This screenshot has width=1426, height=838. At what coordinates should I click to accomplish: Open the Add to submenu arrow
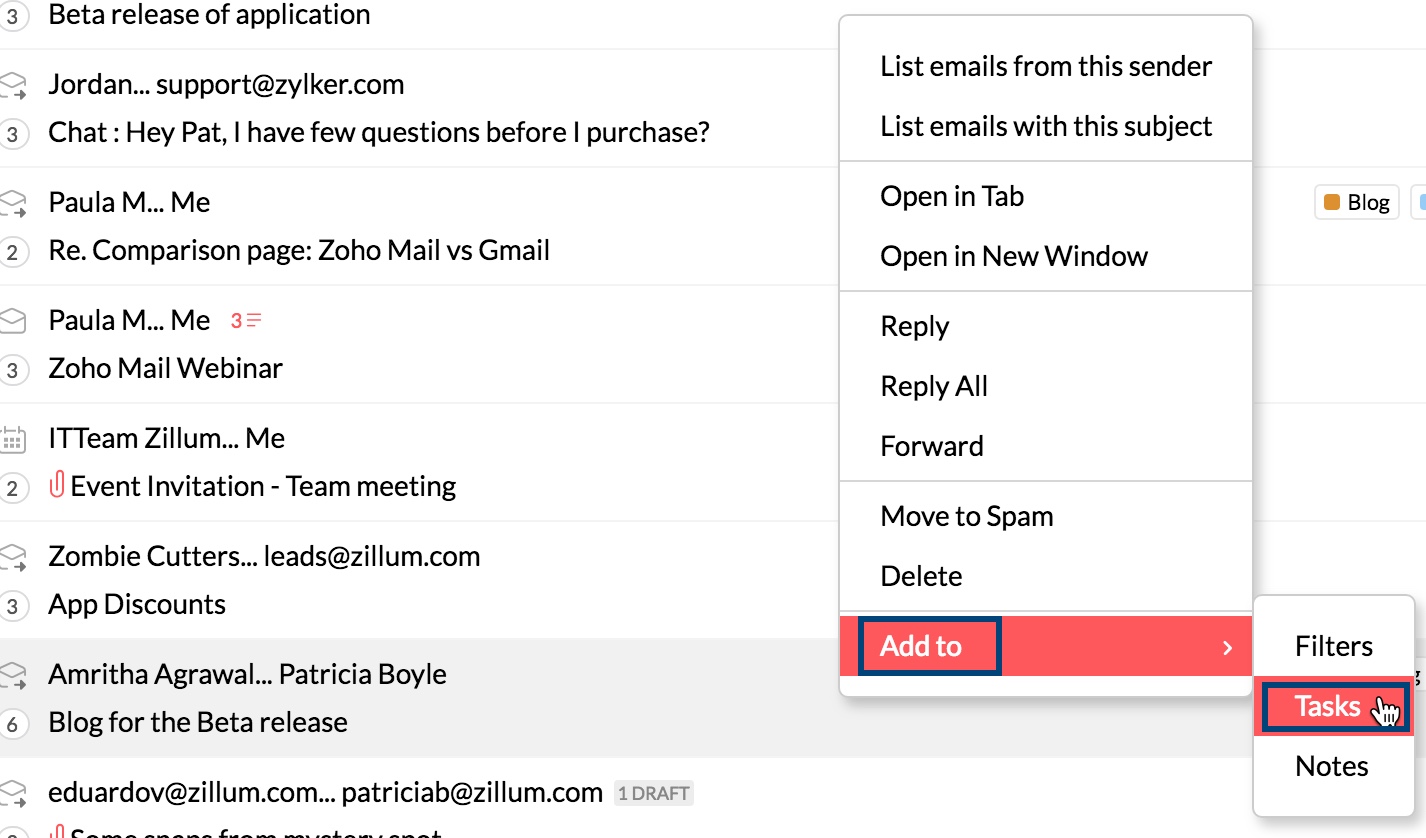coord(1227,648)
